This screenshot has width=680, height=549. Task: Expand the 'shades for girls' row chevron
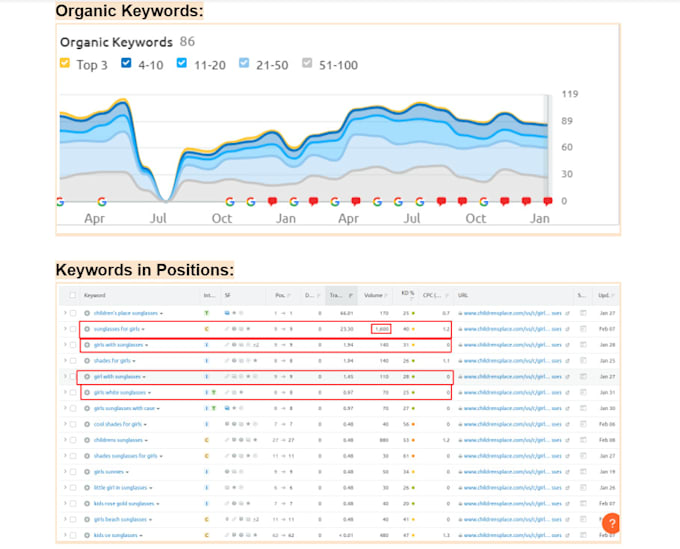point(65,360)
